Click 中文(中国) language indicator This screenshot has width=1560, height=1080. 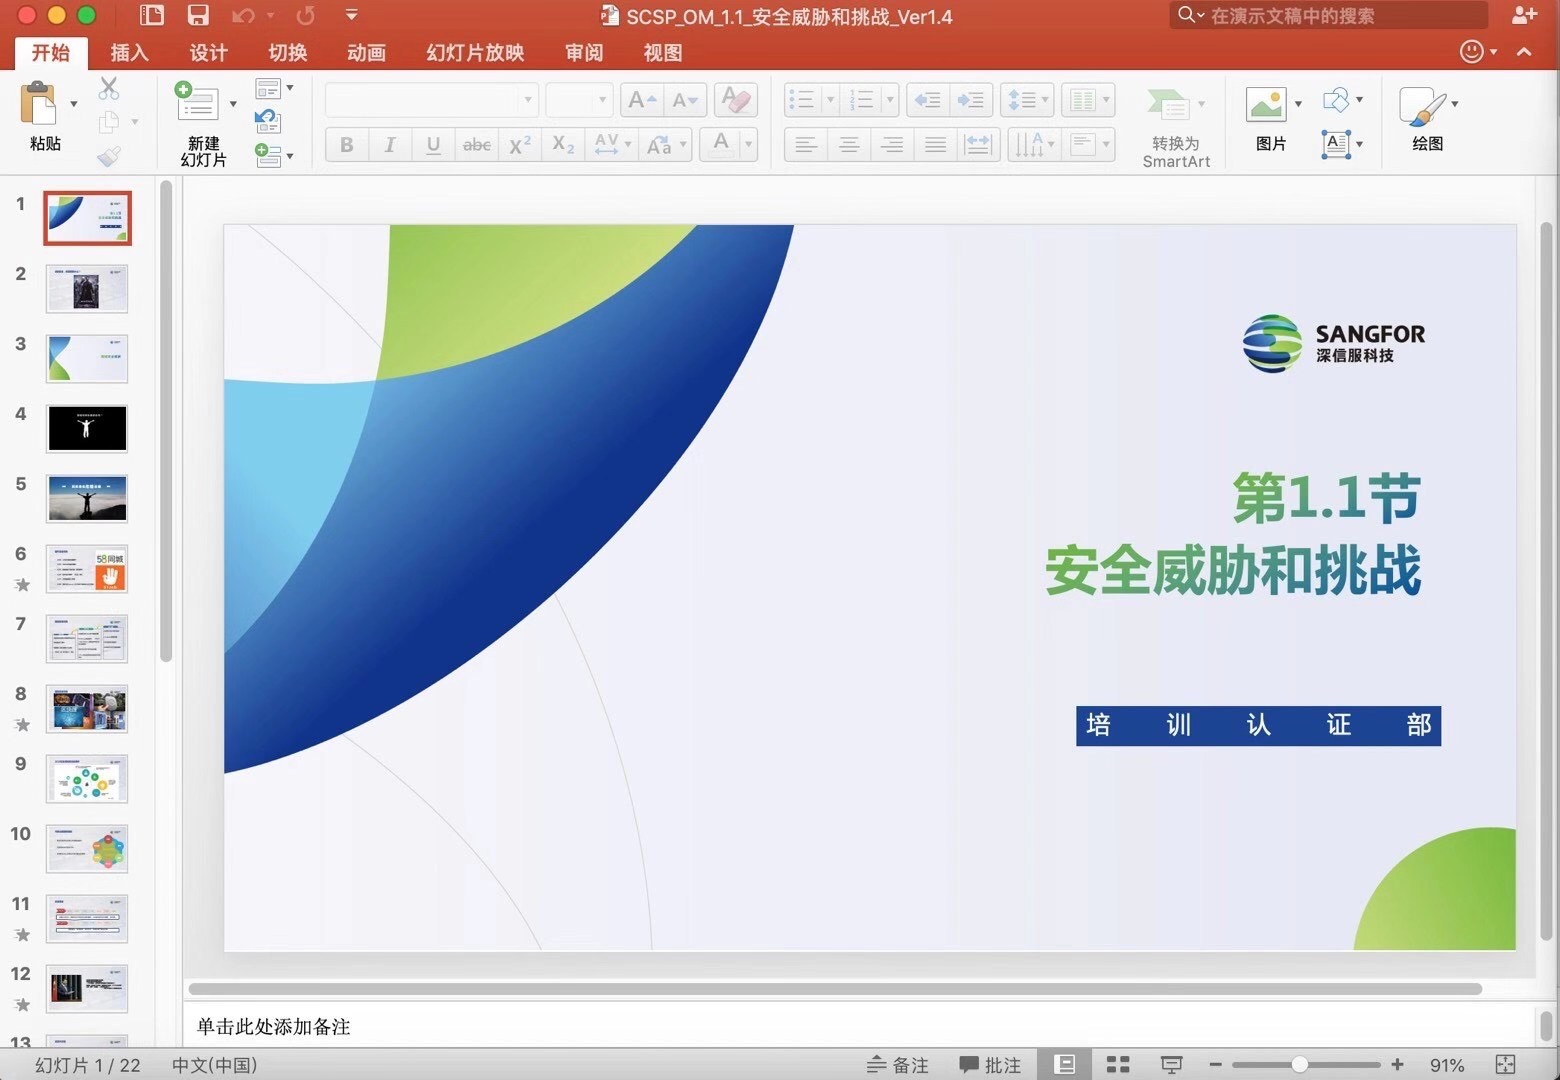click(x=214, y=1065)
